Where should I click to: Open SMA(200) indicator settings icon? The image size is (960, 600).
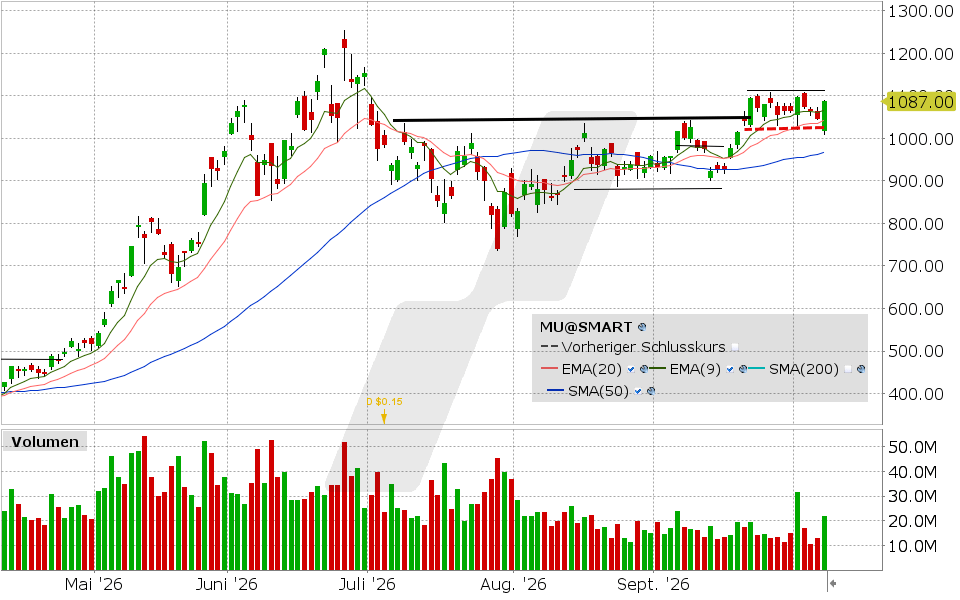[861, 369]
